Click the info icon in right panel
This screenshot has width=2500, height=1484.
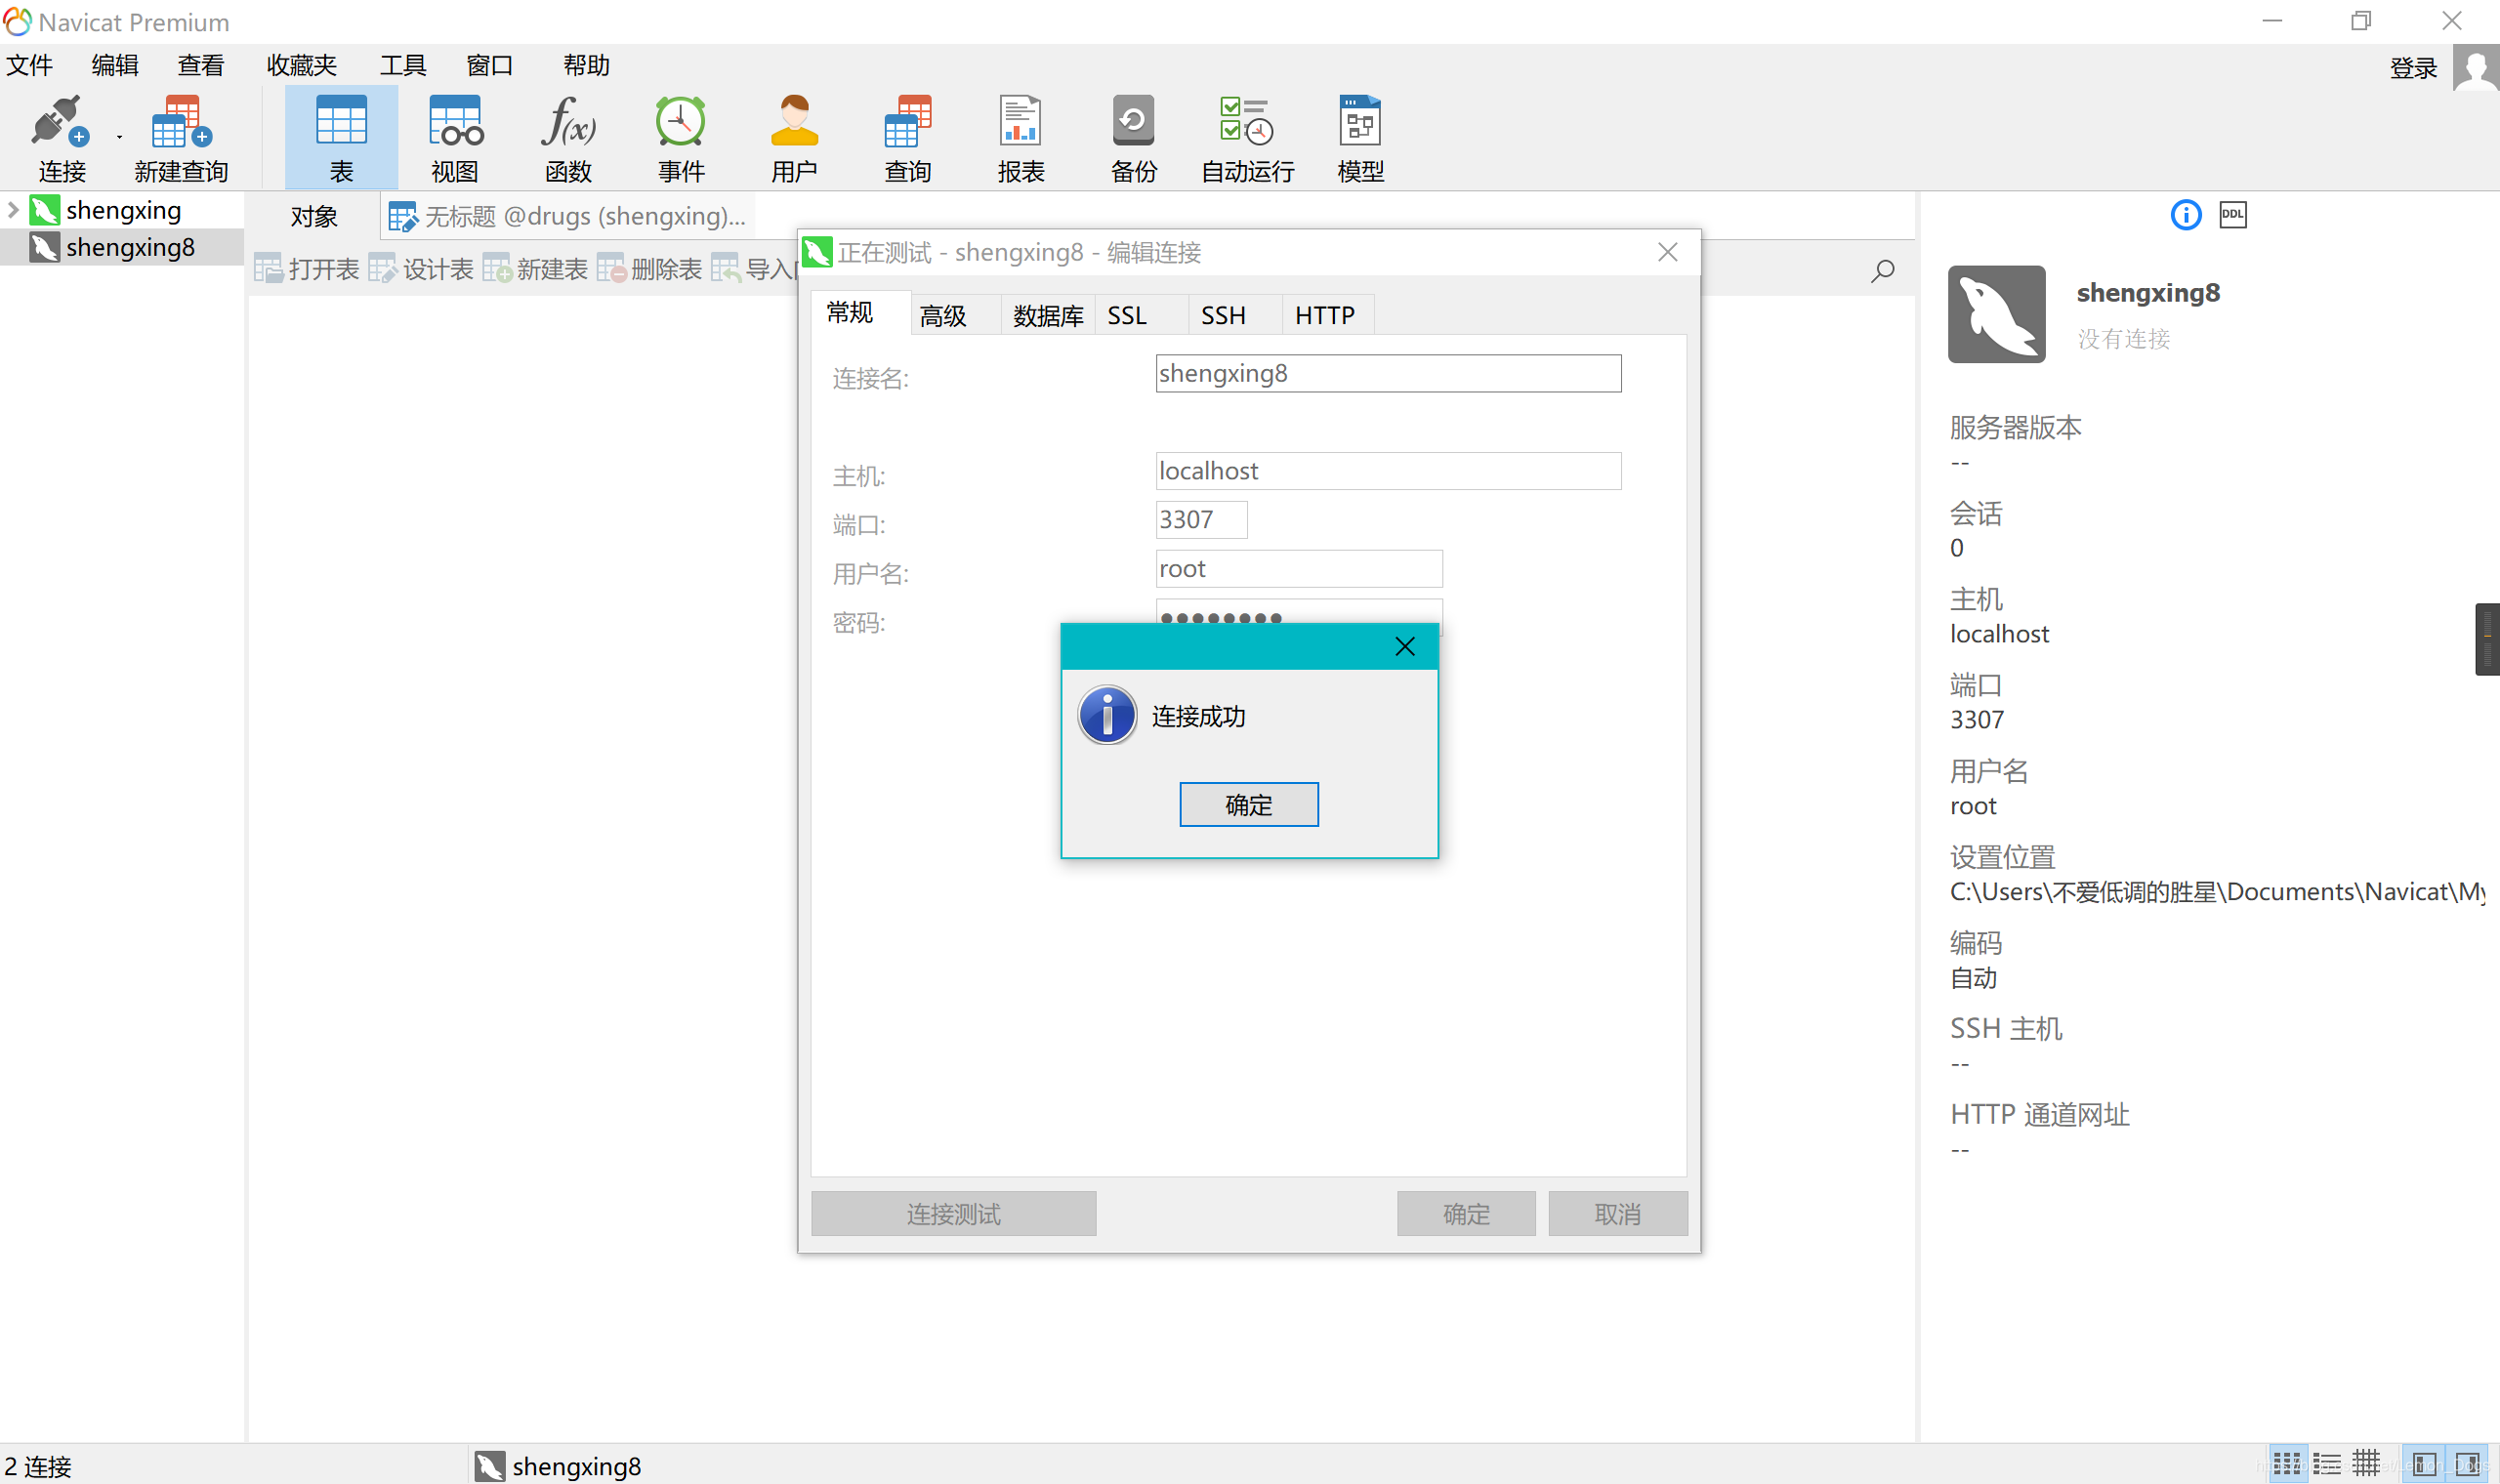(x=2186, y=214)
